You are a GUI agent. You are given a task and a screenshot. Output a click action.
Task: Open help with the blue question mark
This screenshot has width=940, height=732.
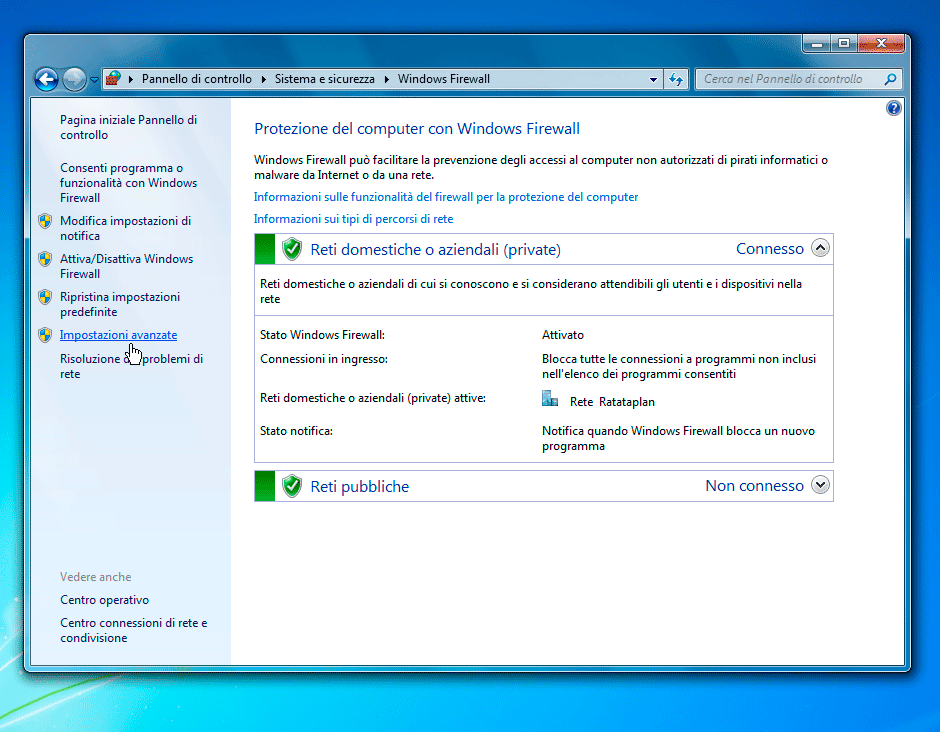[x=893, y=108]
